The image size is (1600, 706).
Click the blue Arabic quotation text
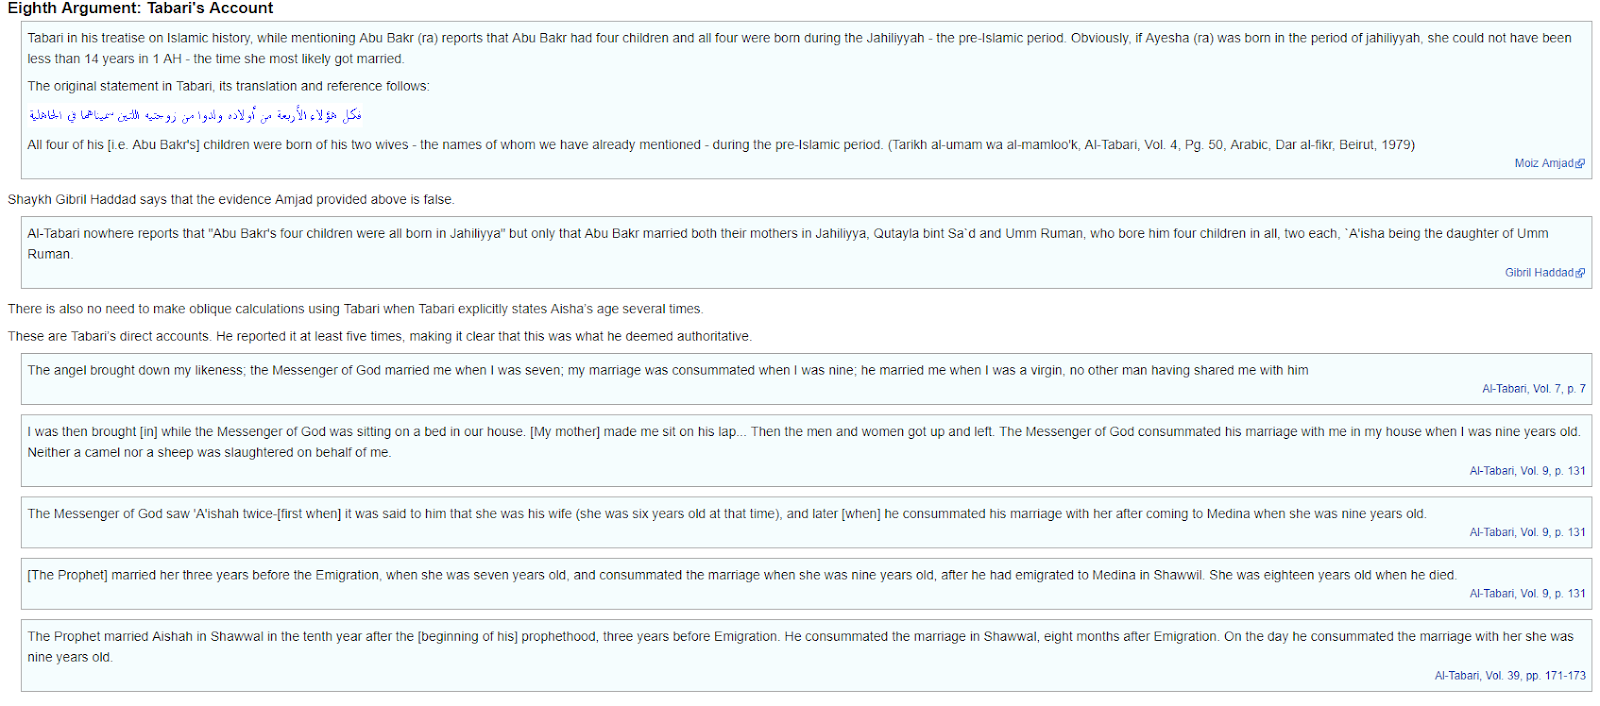[x=195, y=115]
